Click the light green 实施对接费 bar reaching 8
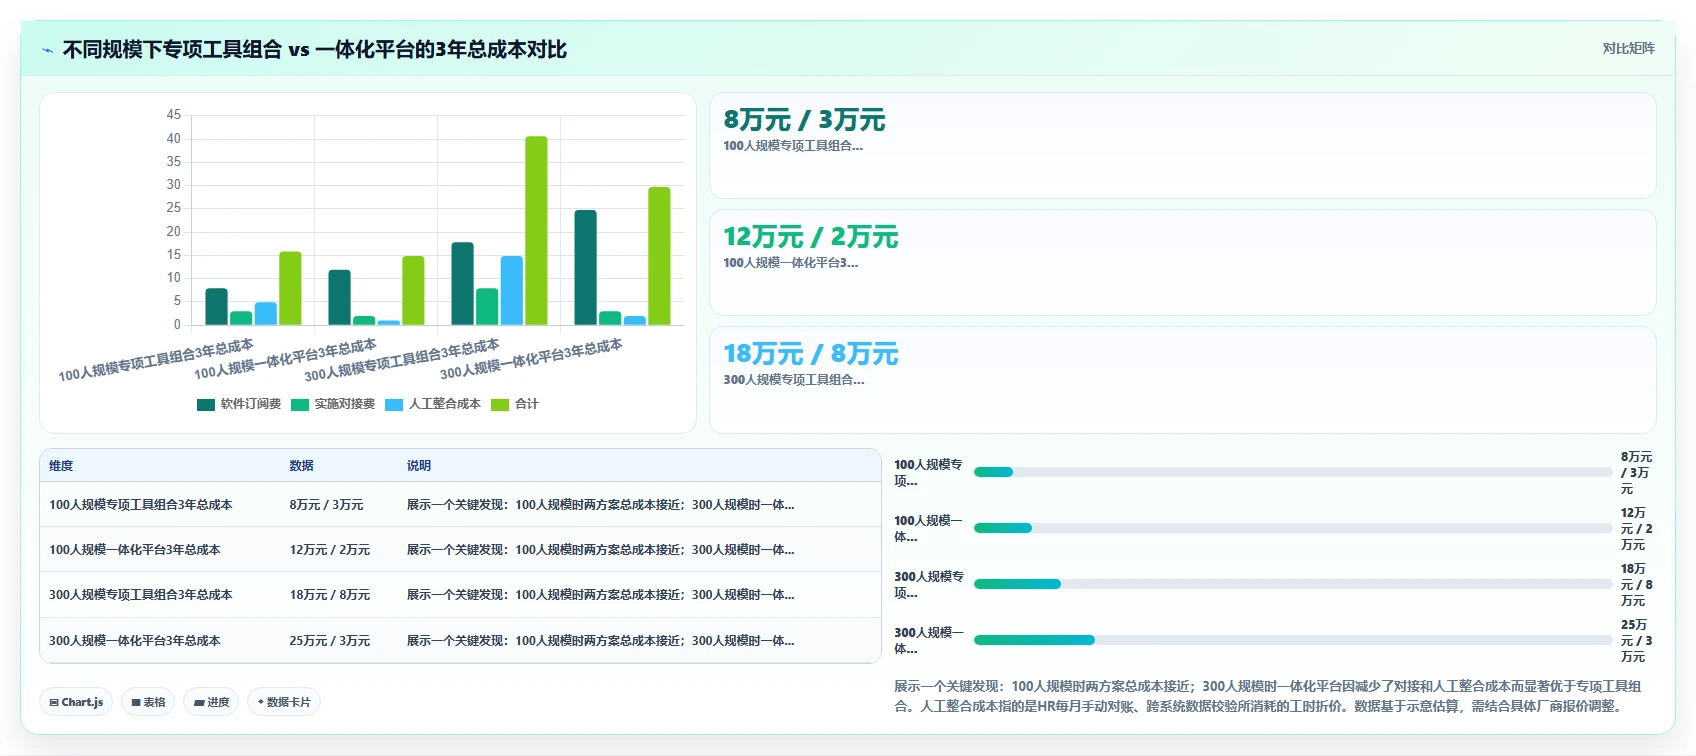The height and width of the screenshot is (756, 1696). [487, 307]
